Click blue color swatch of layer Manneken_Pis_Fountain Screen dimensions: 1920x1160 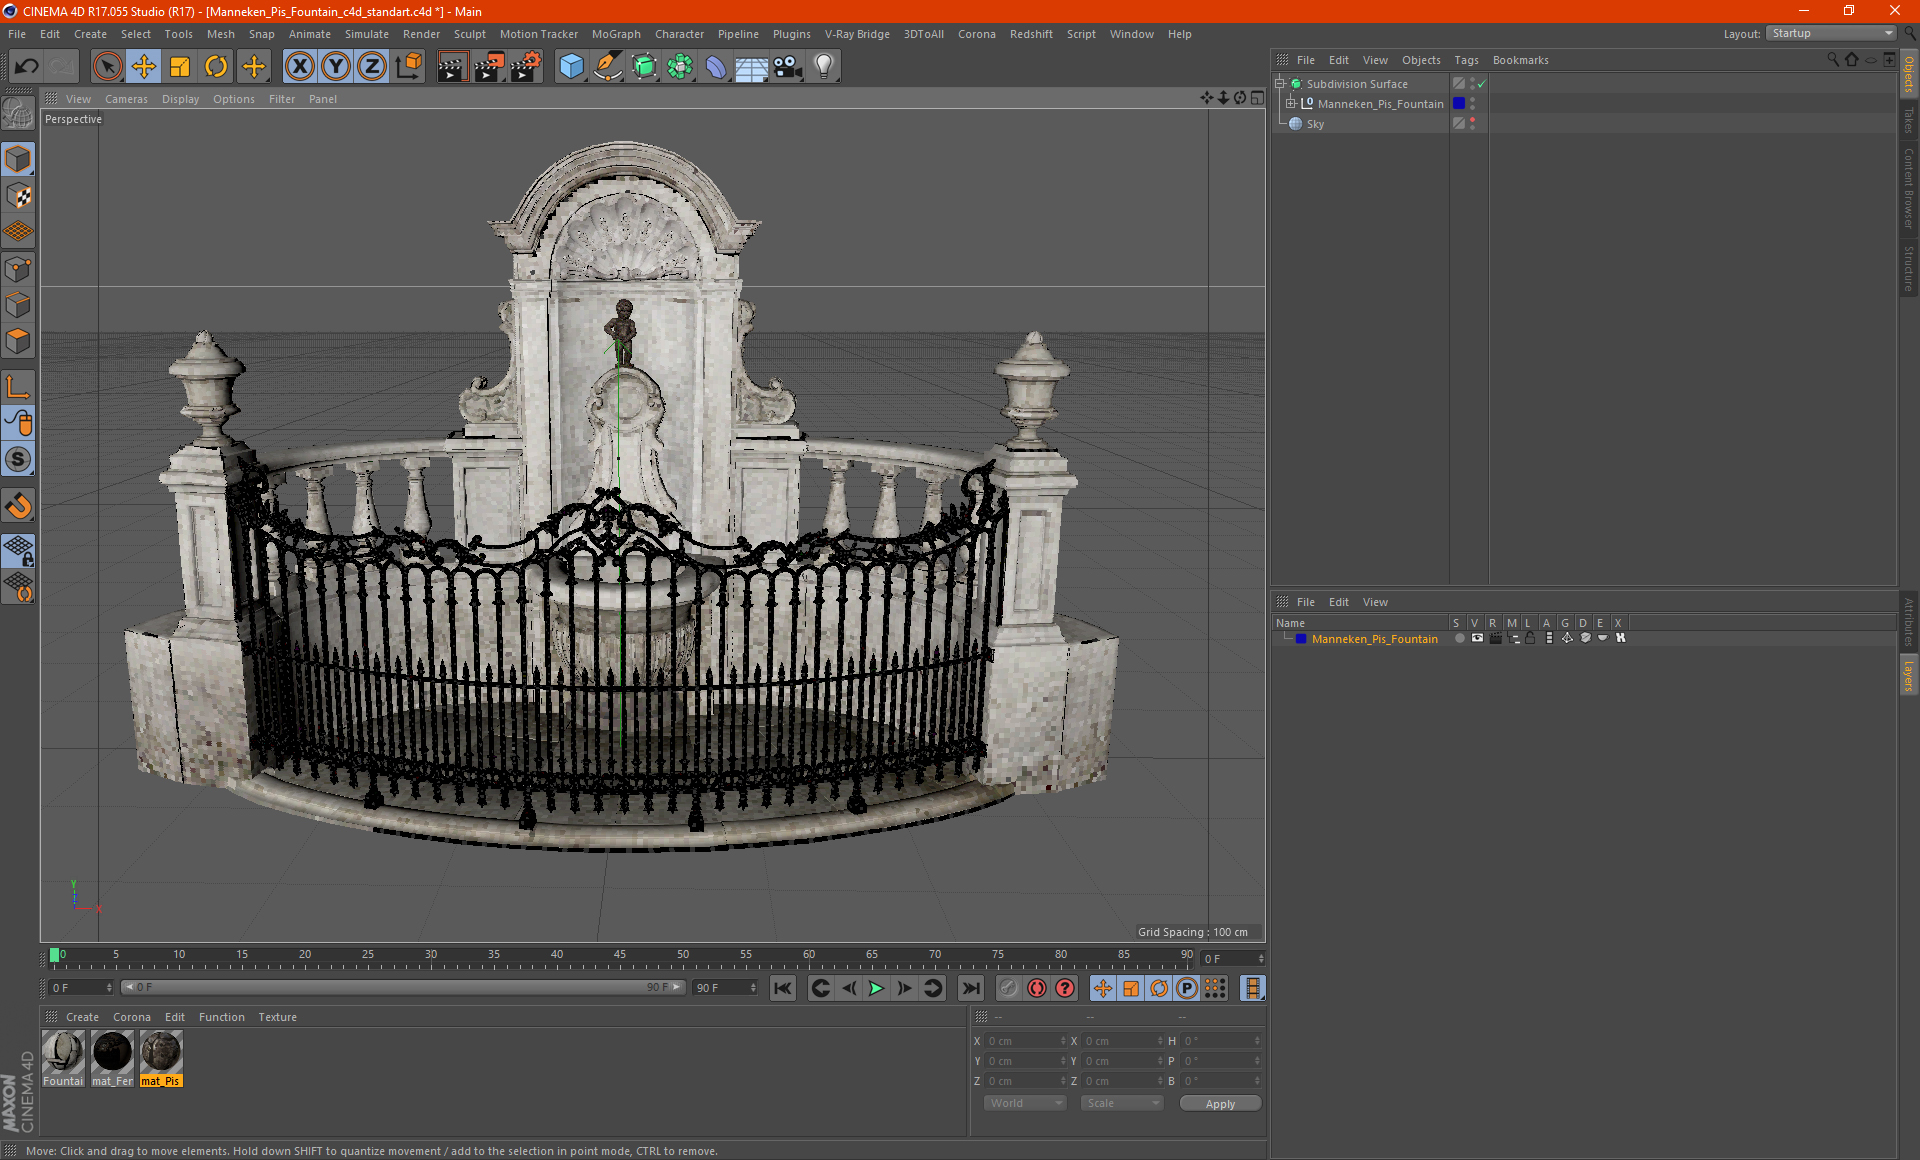[x=1301, y=638]
